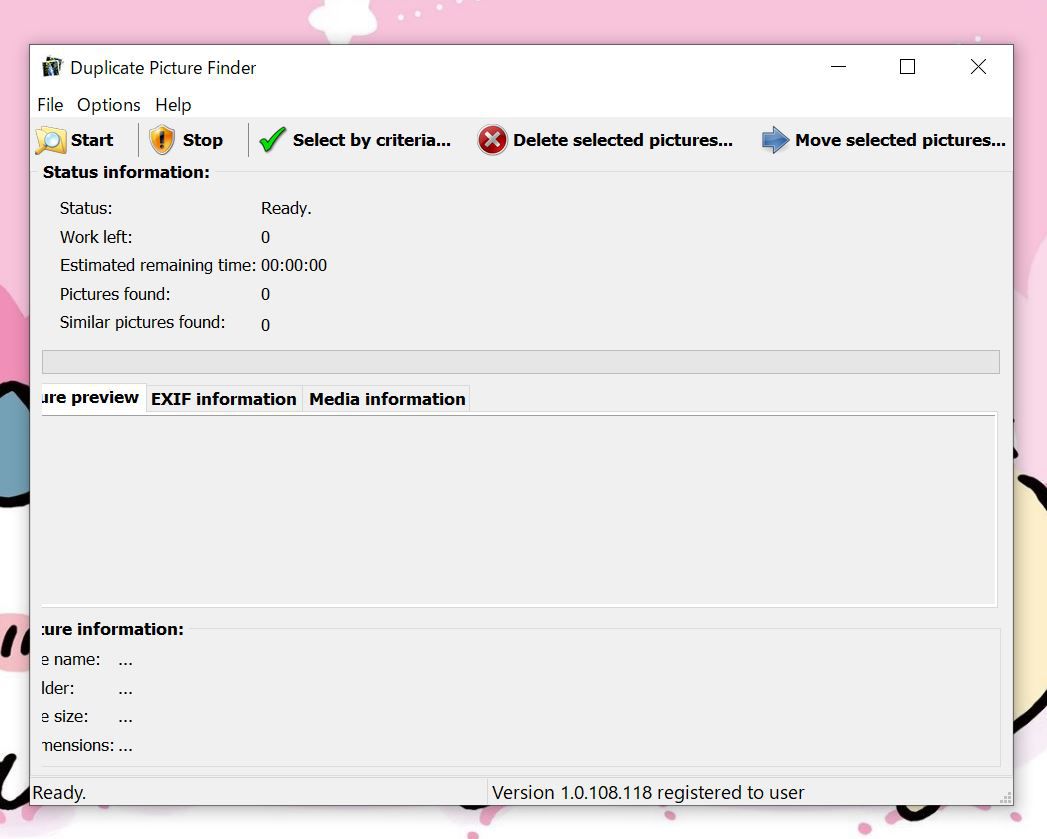Maximize the Duplicate Picture Finder window
The height and width of the screenshot is (839, 1047).
coord(907,67)
